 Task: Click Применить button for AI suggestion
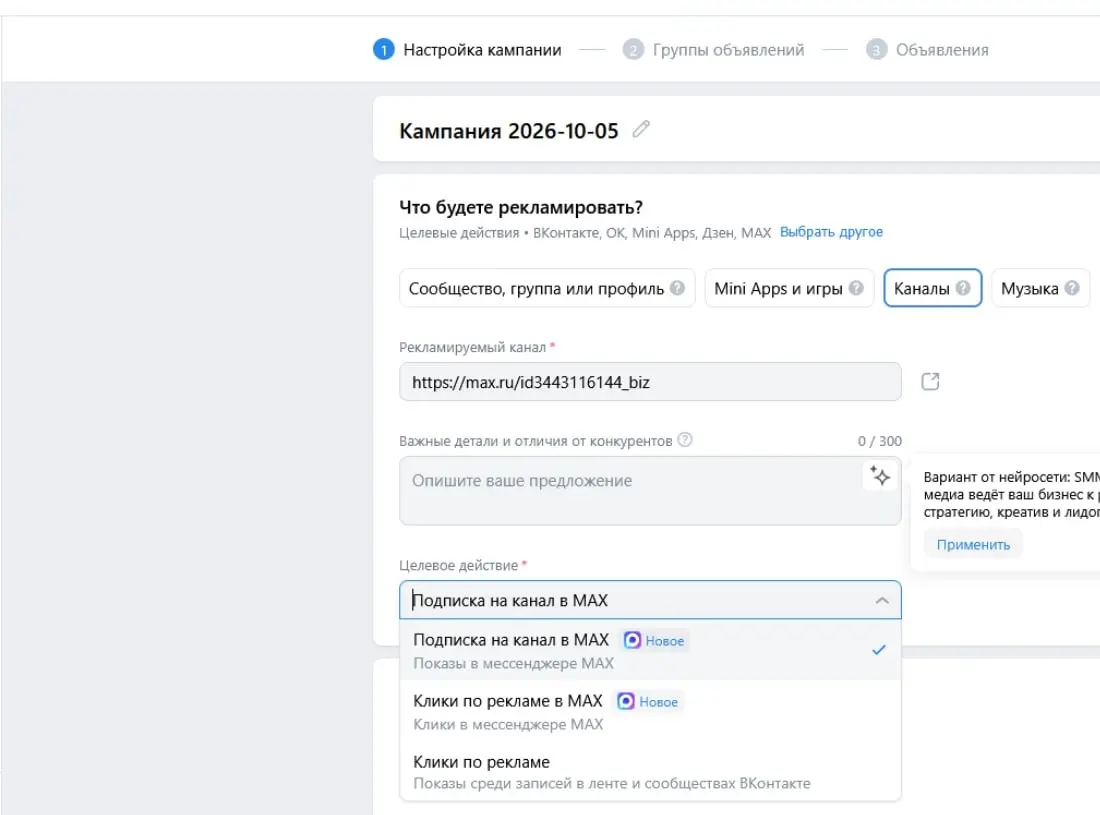coord(973,545)
